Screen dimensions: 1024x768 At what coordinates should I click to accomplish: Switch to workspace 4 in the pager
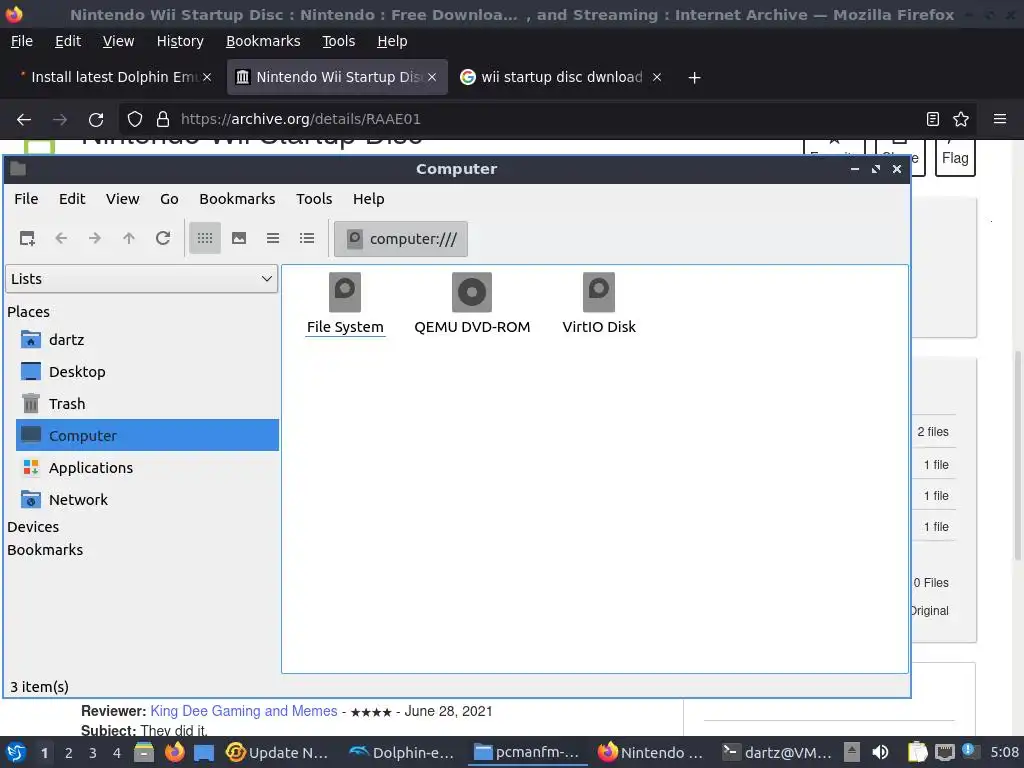click(117, 753)
